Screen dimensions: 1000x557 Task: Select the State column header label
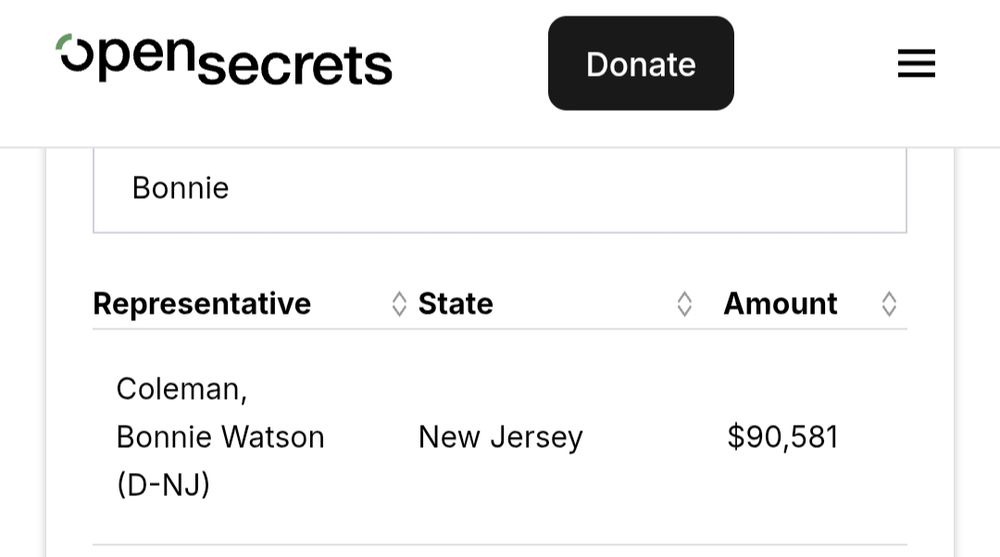pyautogui.click(x=455, y=304)
